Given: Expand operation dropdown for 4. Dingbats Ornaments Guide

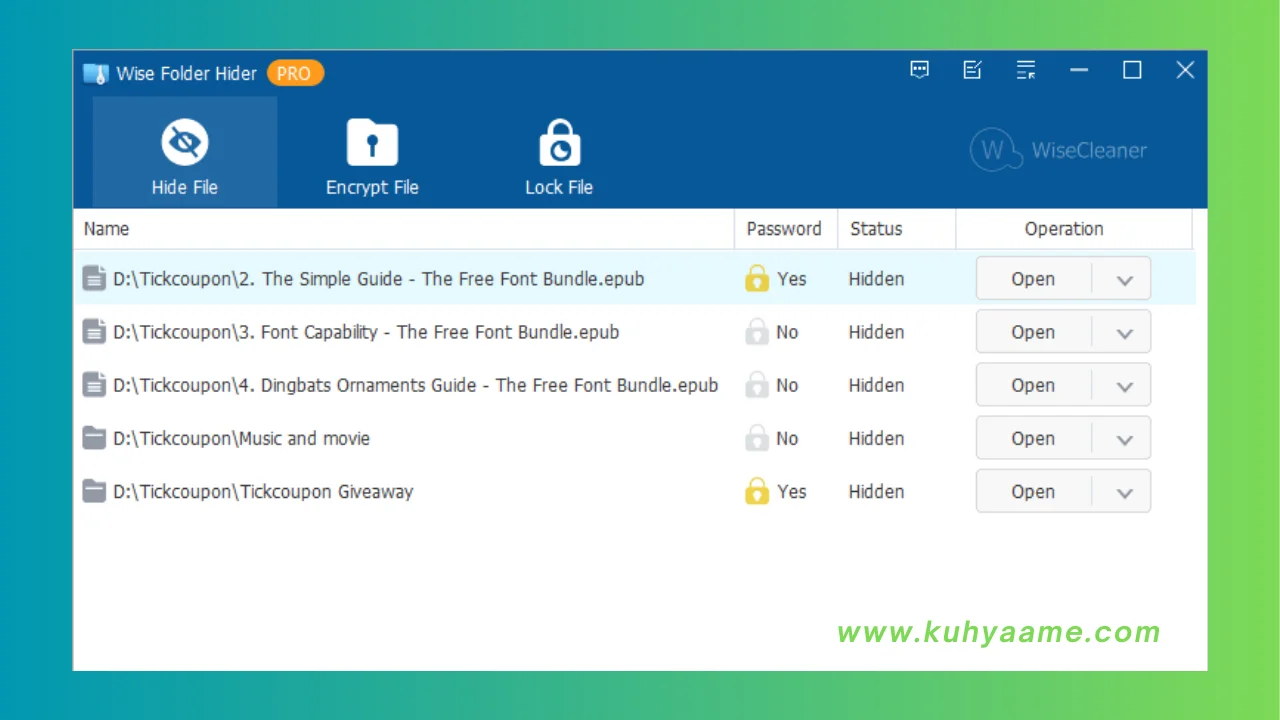Looking at the screenshot, I should click(x=1124, y=386).
